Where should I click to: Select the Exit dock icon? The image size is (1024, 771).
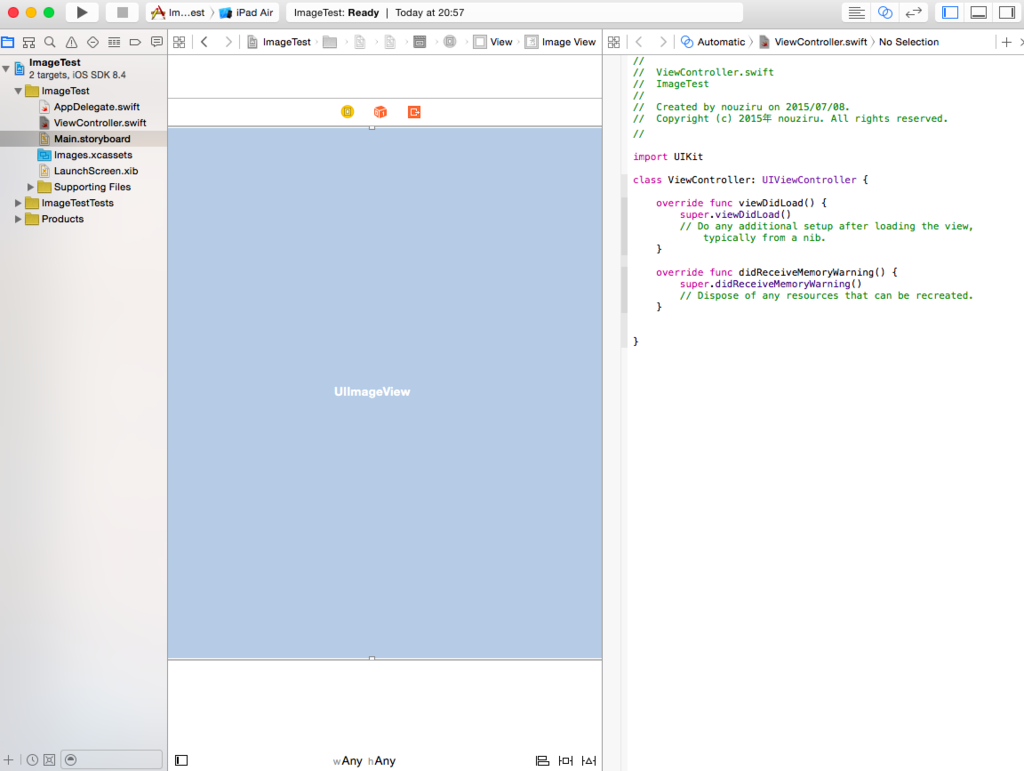coord(414,112)
